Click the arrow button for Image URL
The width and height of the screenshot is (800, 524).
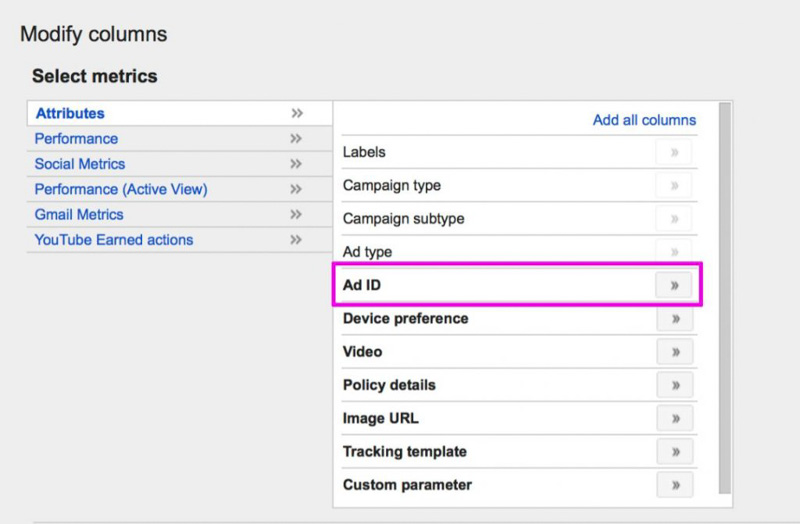[674, 418]
